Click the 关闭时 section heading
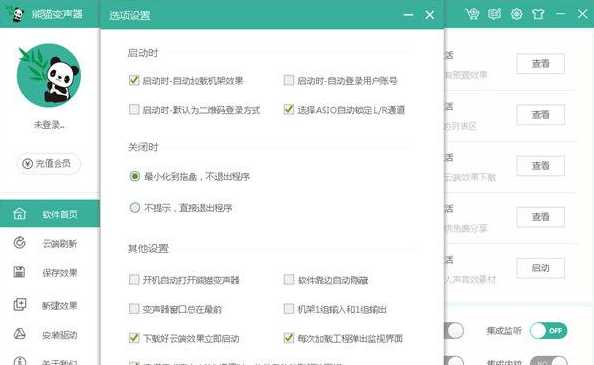This screenshot has height=365, width=594. pyautogui.click(x=142, y=147)
